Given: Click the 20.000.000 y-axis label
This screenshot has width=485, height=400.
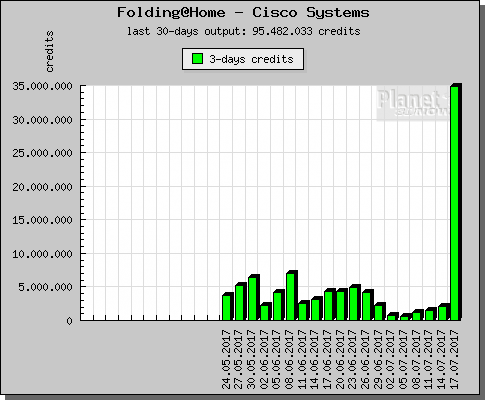Looking at the screenshot, I should pos(42,187).
